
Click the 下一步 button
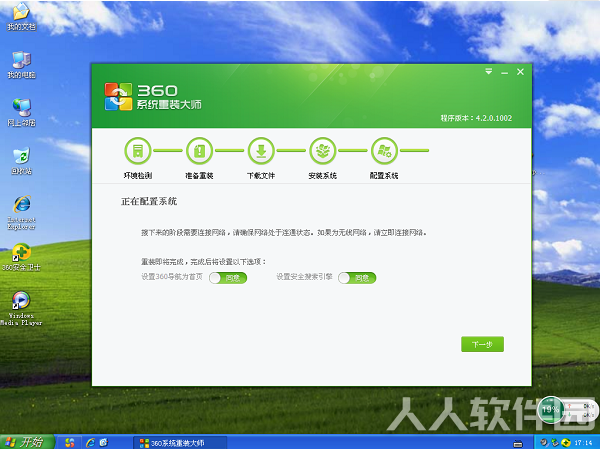[482, 344]
